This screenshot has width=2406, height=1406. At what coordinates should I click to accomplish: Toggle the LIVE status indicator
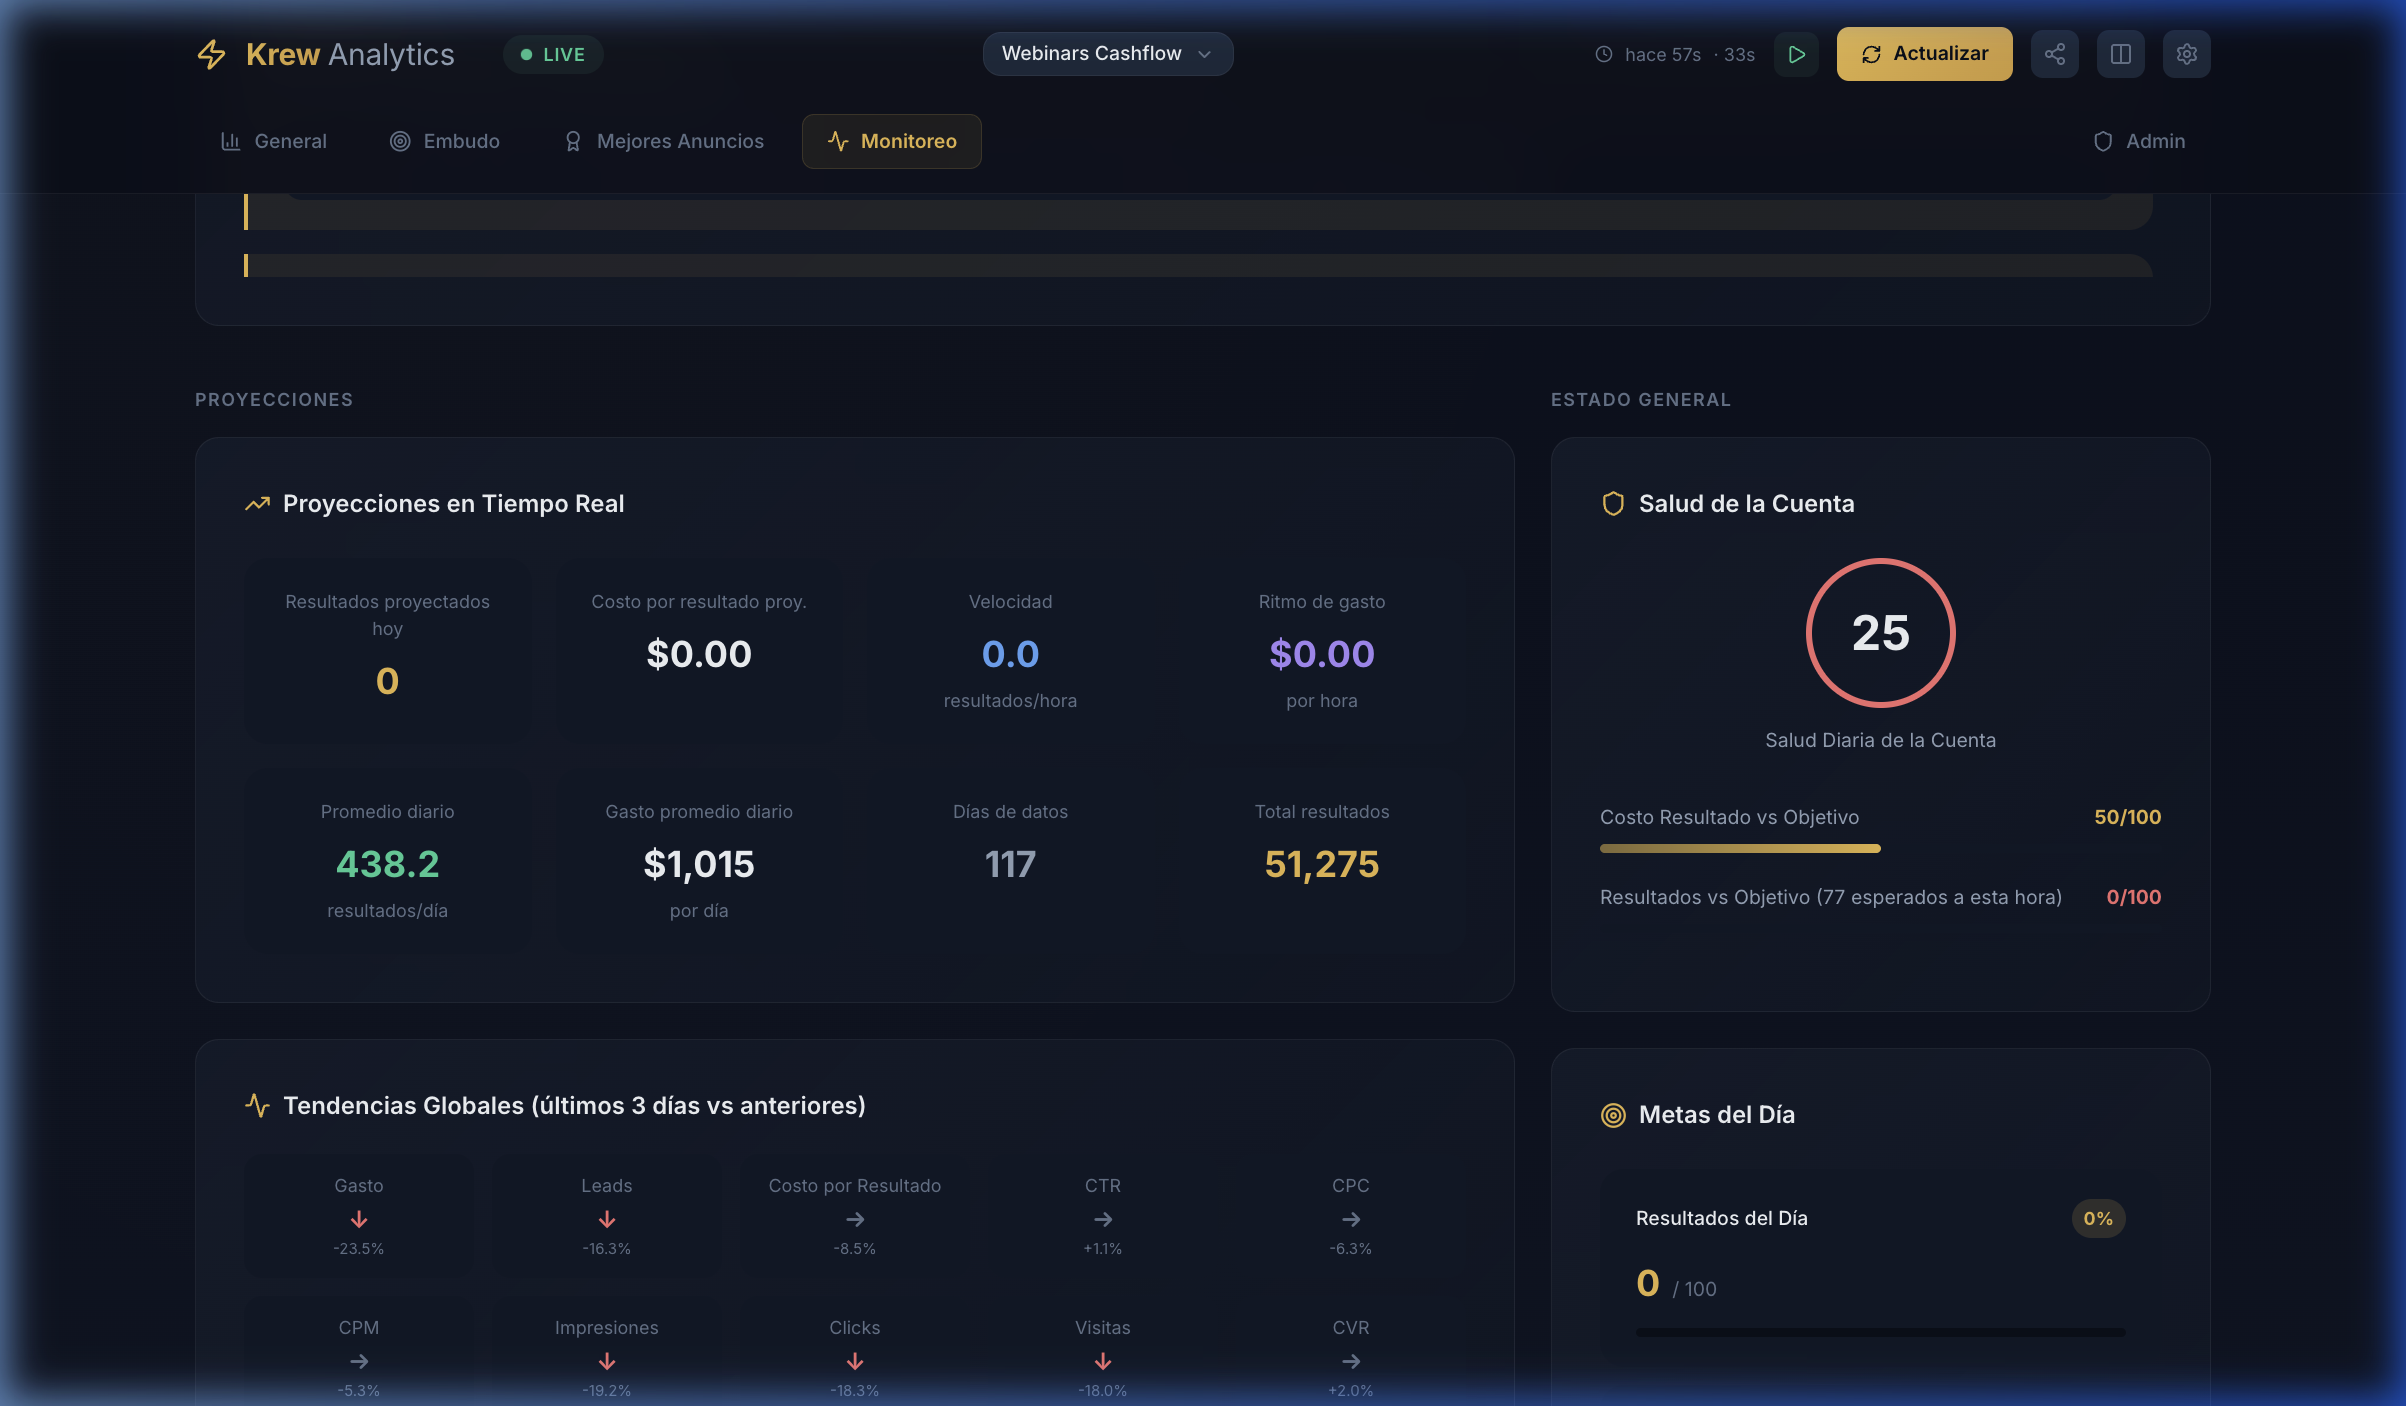coord(553,54)
